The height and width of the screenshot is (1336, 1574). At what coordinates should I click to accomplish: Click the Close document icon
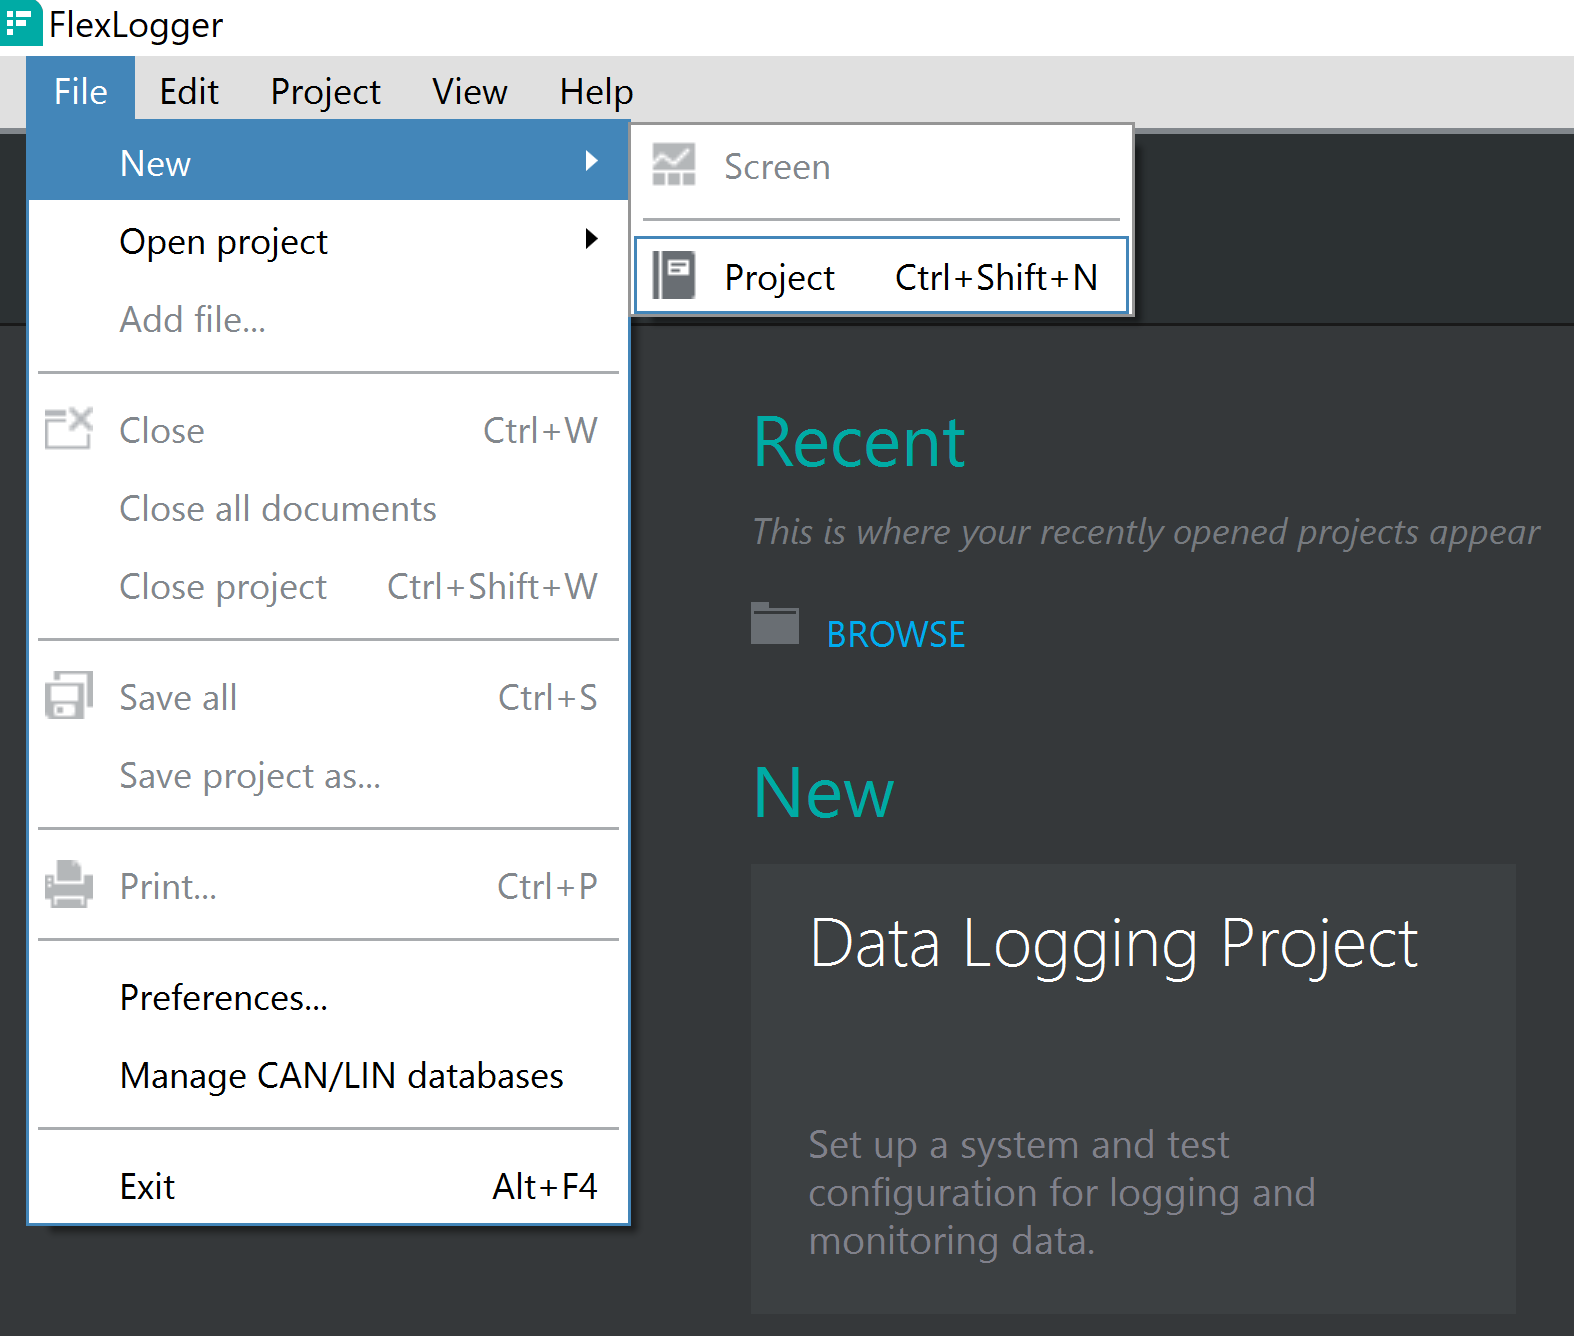tap(69, 429)
